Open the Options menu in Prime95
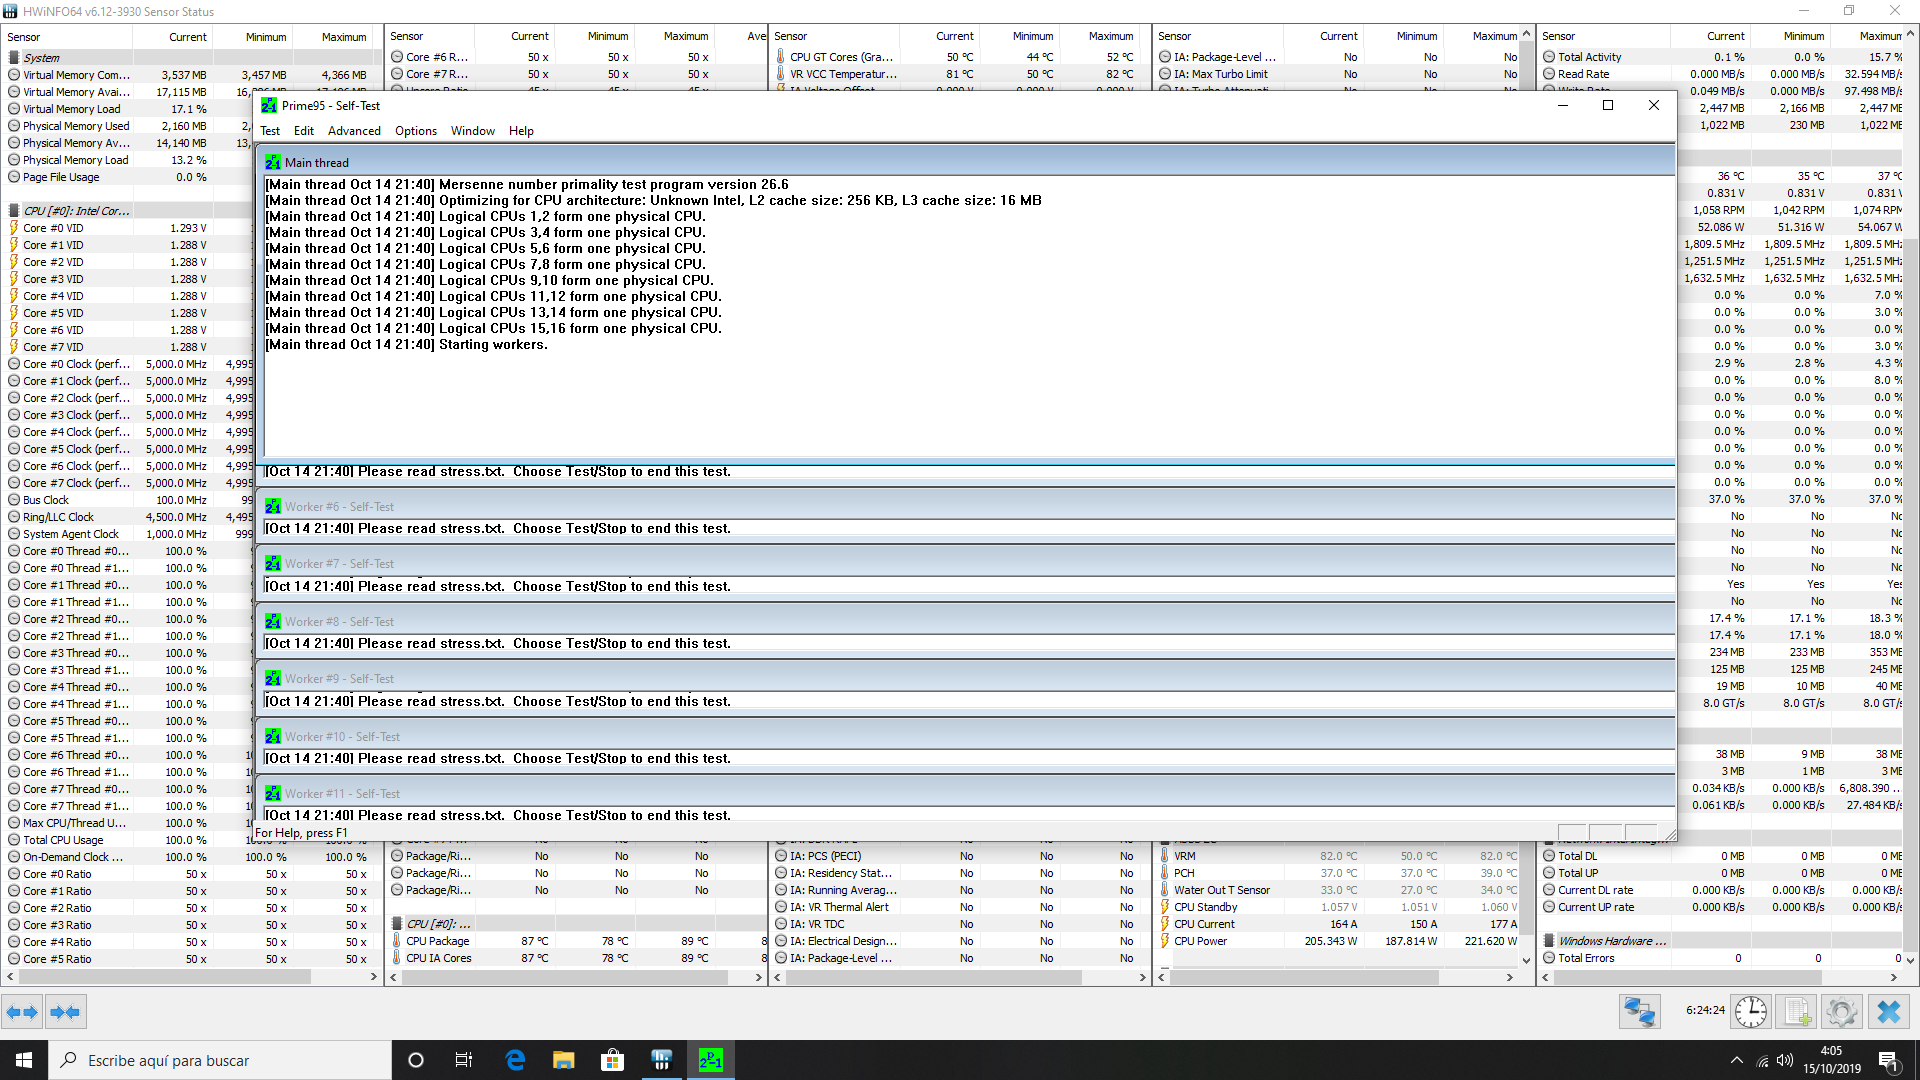 pyautogui.click(x=415, y=131)
